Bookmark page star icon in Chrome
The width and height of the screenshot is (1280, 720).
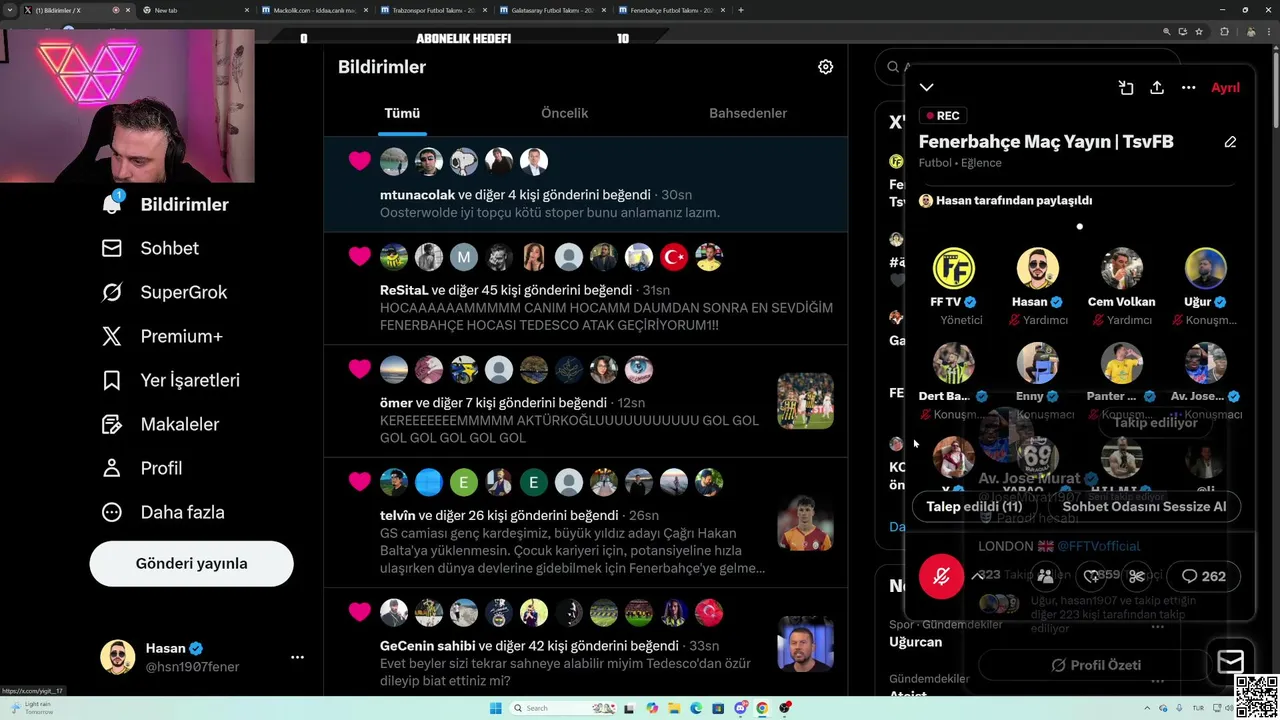click(x=1199, y=32)
